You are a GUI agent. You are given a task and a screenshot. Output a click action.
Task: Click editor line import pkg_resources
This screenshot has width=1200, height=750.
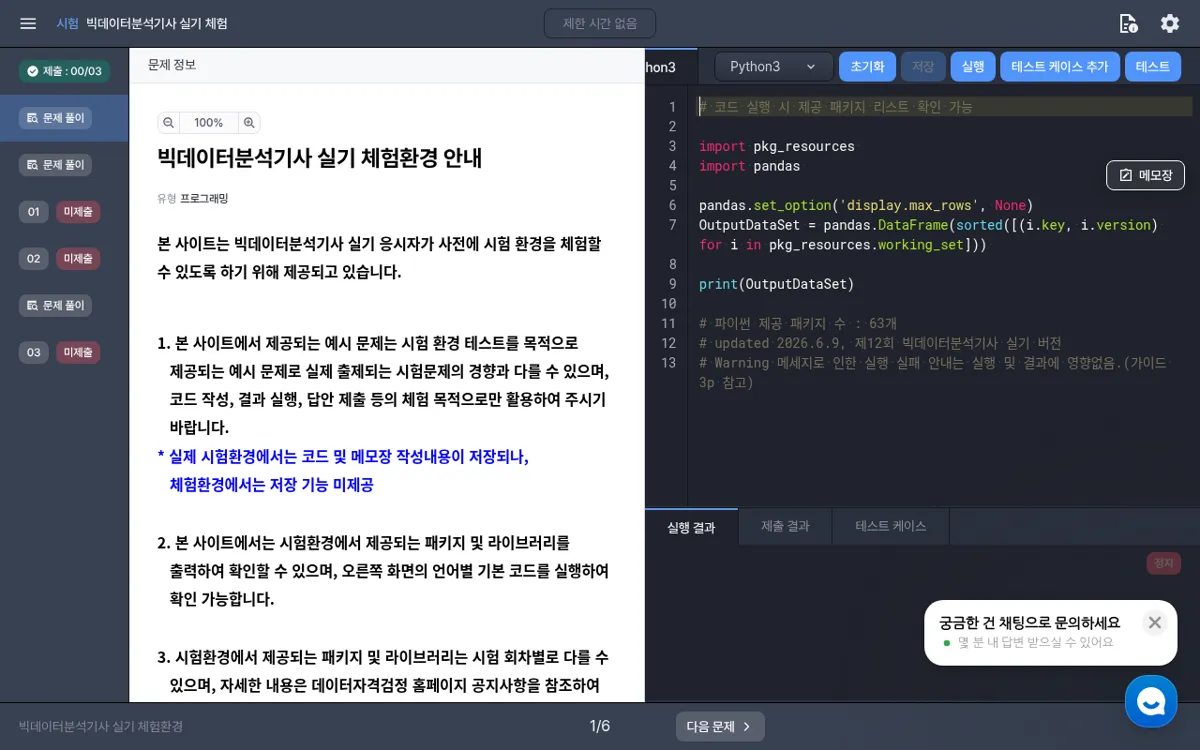point(777,146)
